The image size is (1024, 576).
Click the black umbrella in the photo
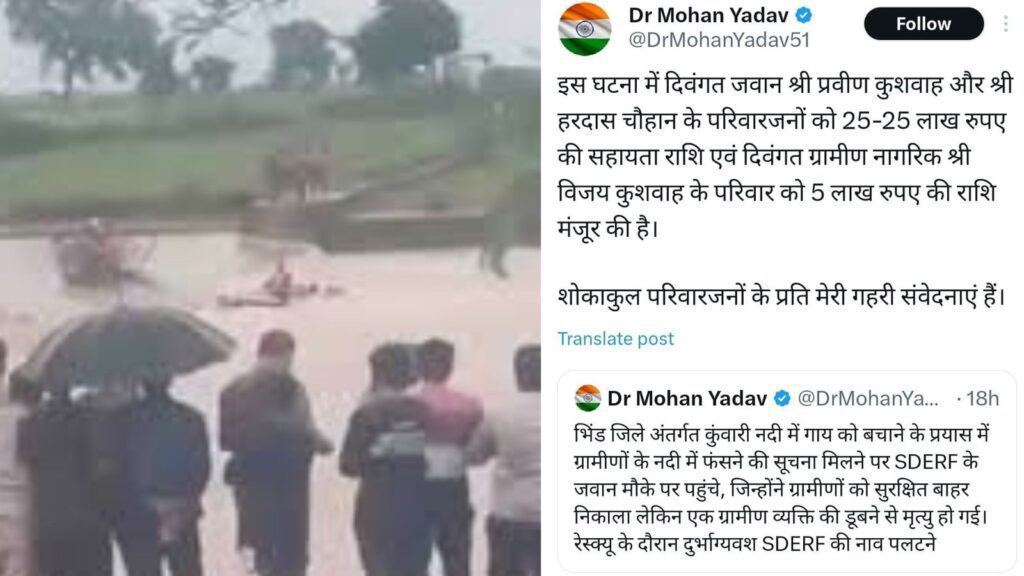click(x=122, y=349)
